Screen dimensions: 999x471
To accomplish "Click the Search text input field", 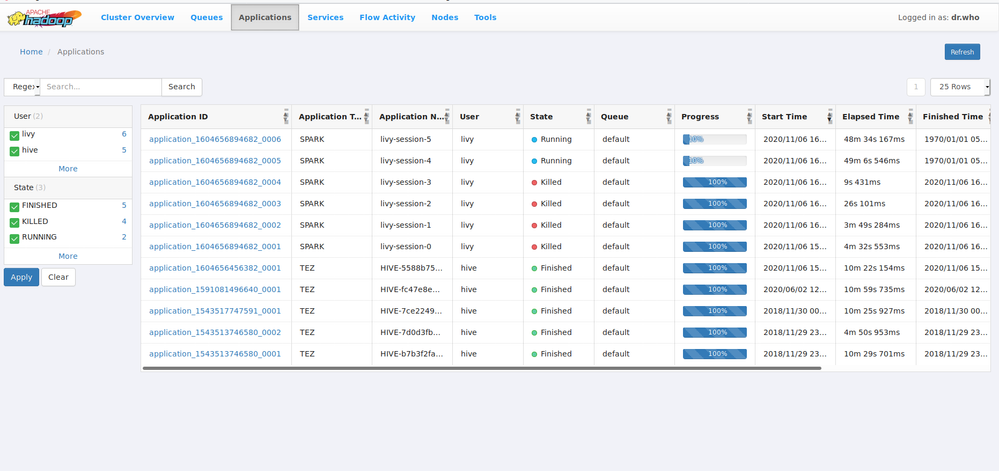I will pos(101,87).
